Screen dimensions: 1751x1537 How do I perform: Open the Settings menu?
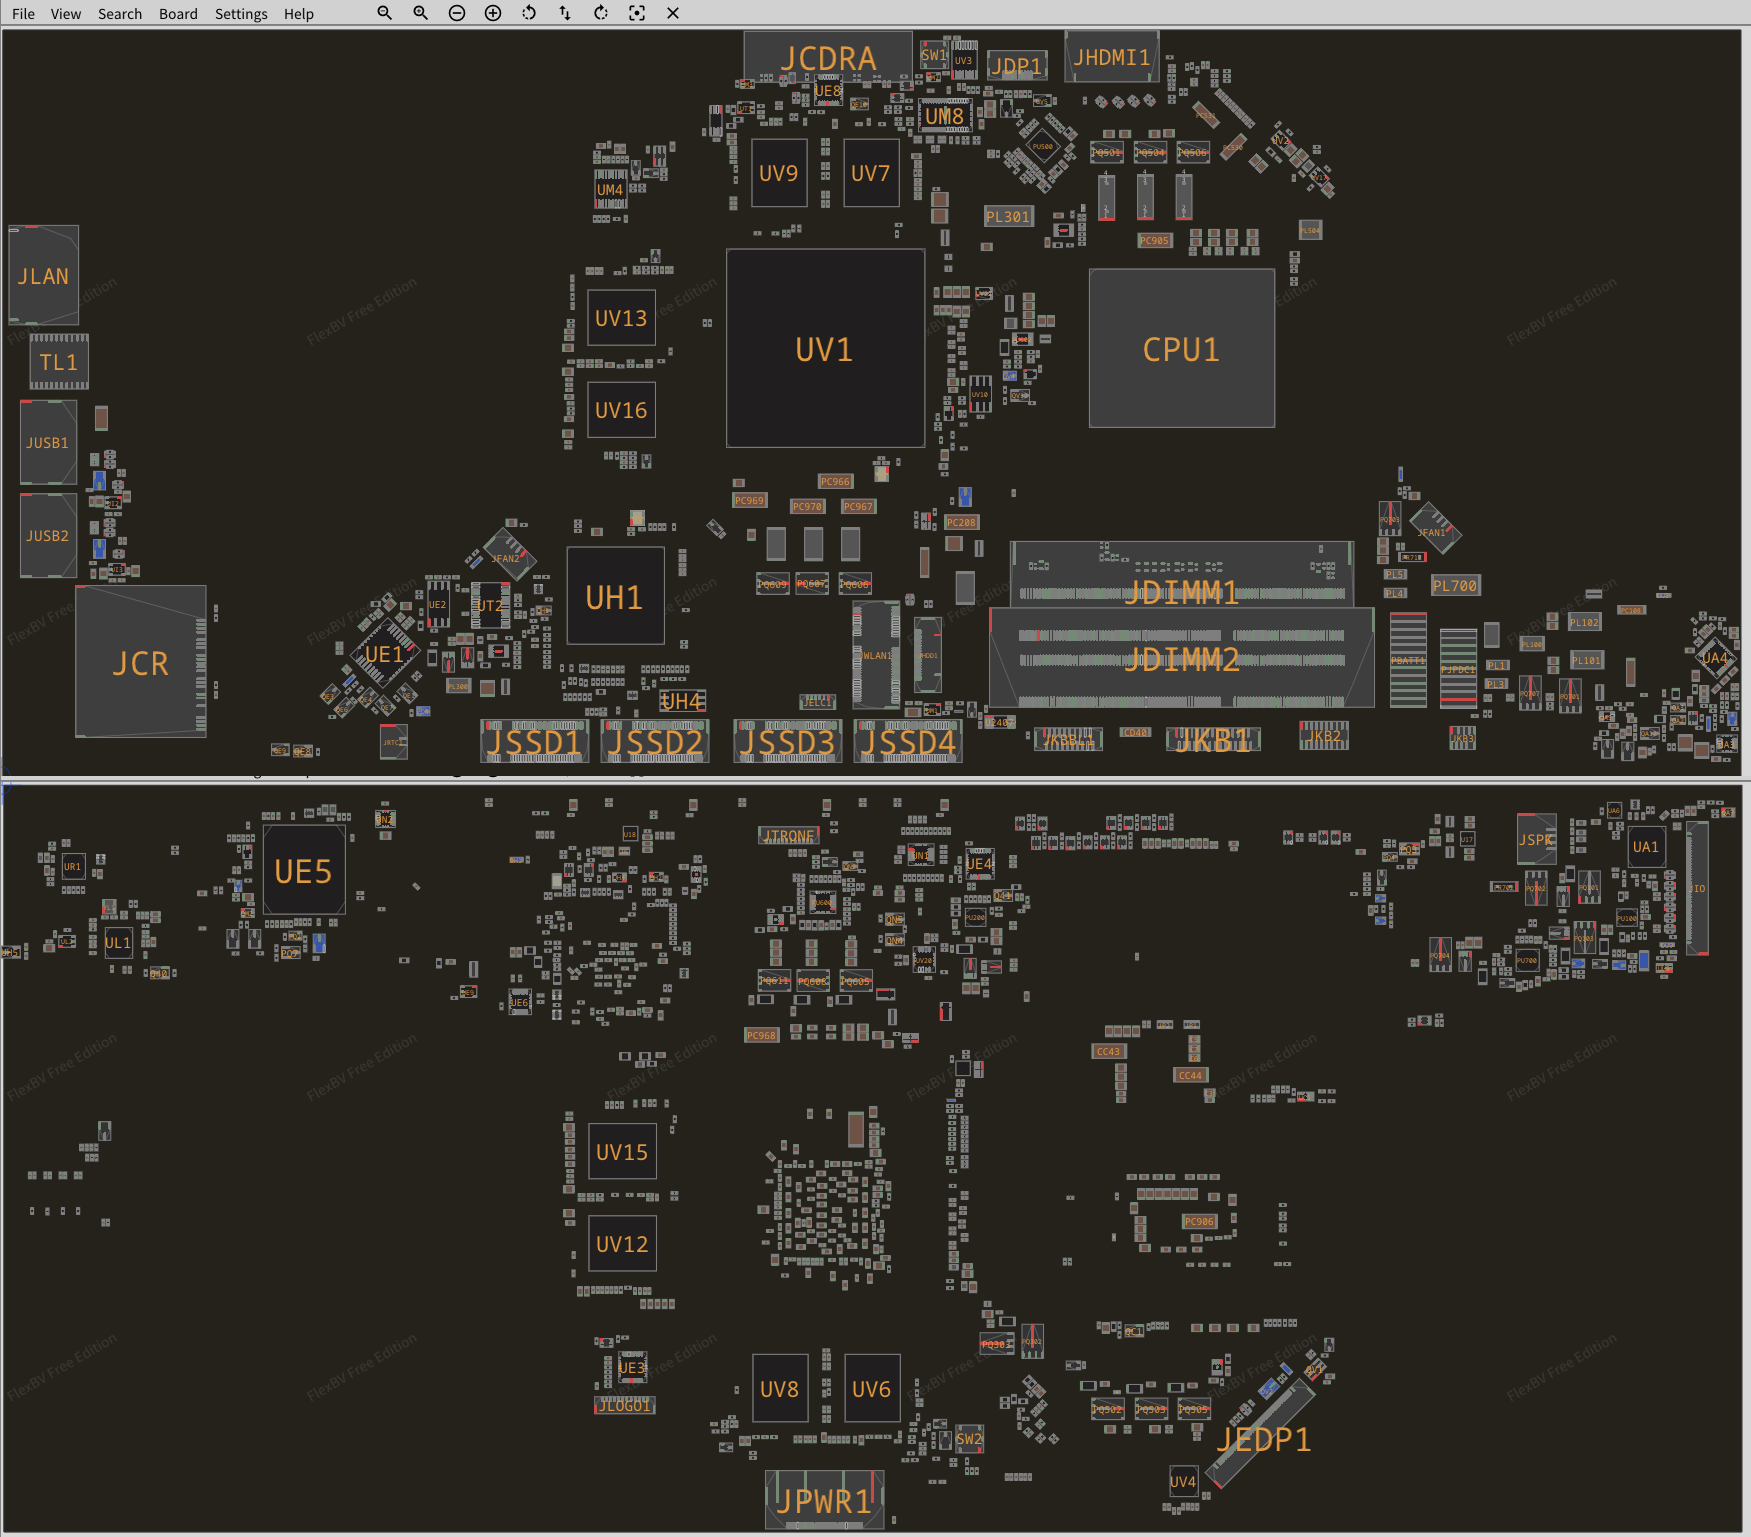click(241, 14)
